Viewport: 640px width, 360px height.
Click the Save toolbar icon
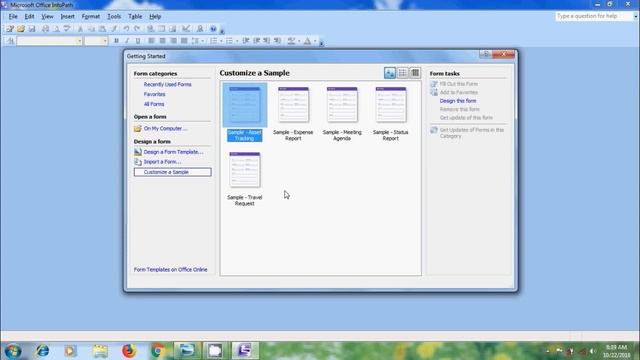(32, 29)
